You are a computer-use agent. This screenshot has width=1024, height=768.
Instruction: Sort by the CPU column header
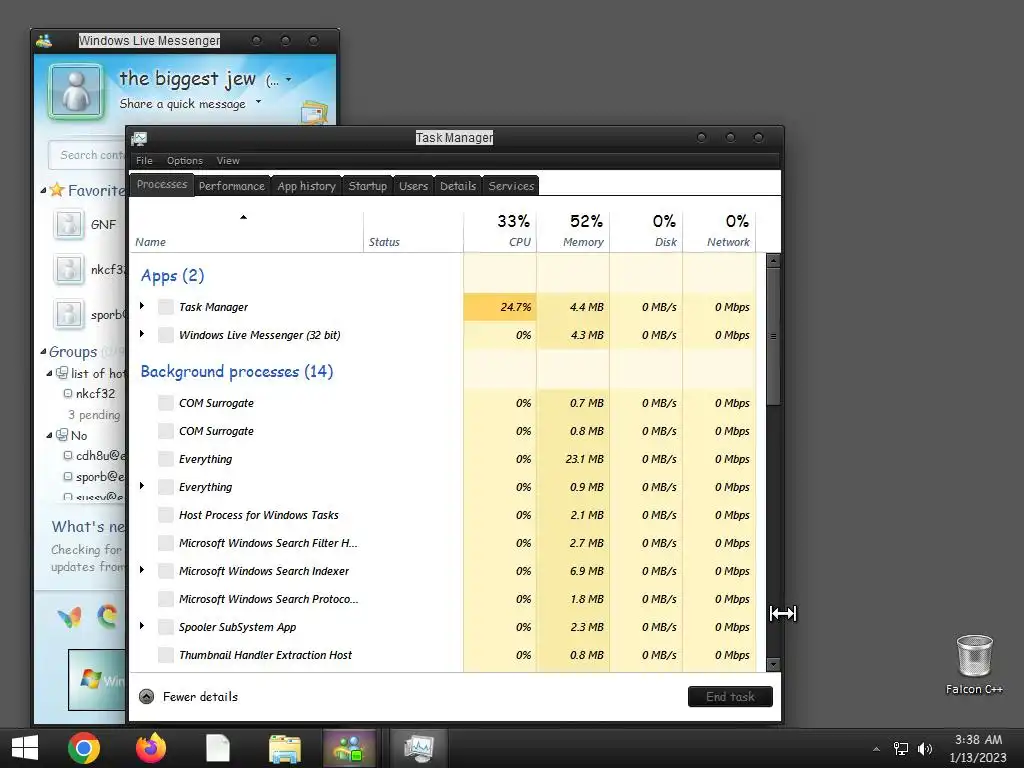point(500,231)
